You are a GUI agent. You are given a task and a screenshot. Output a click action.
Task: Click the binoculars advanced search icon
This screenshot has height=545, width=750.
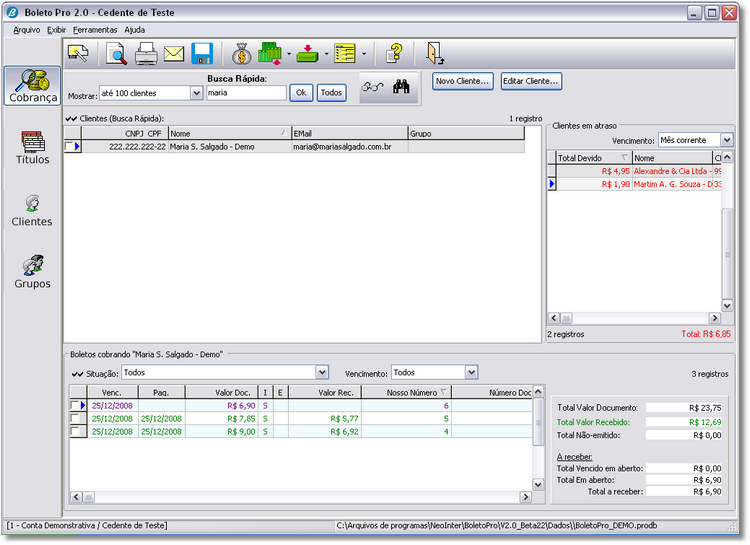coord(401,87)
